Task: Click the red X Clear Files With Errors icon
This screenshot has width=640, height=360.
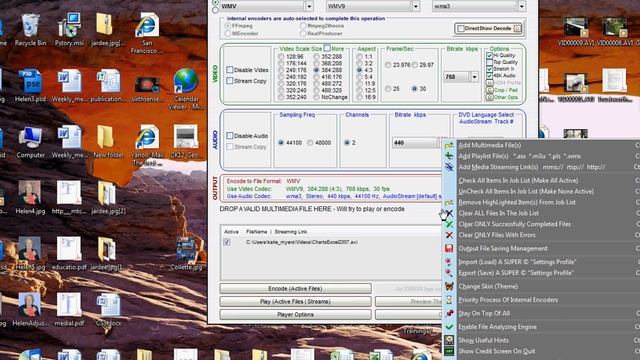Action: pyautogui.click(x=449, y=235)
